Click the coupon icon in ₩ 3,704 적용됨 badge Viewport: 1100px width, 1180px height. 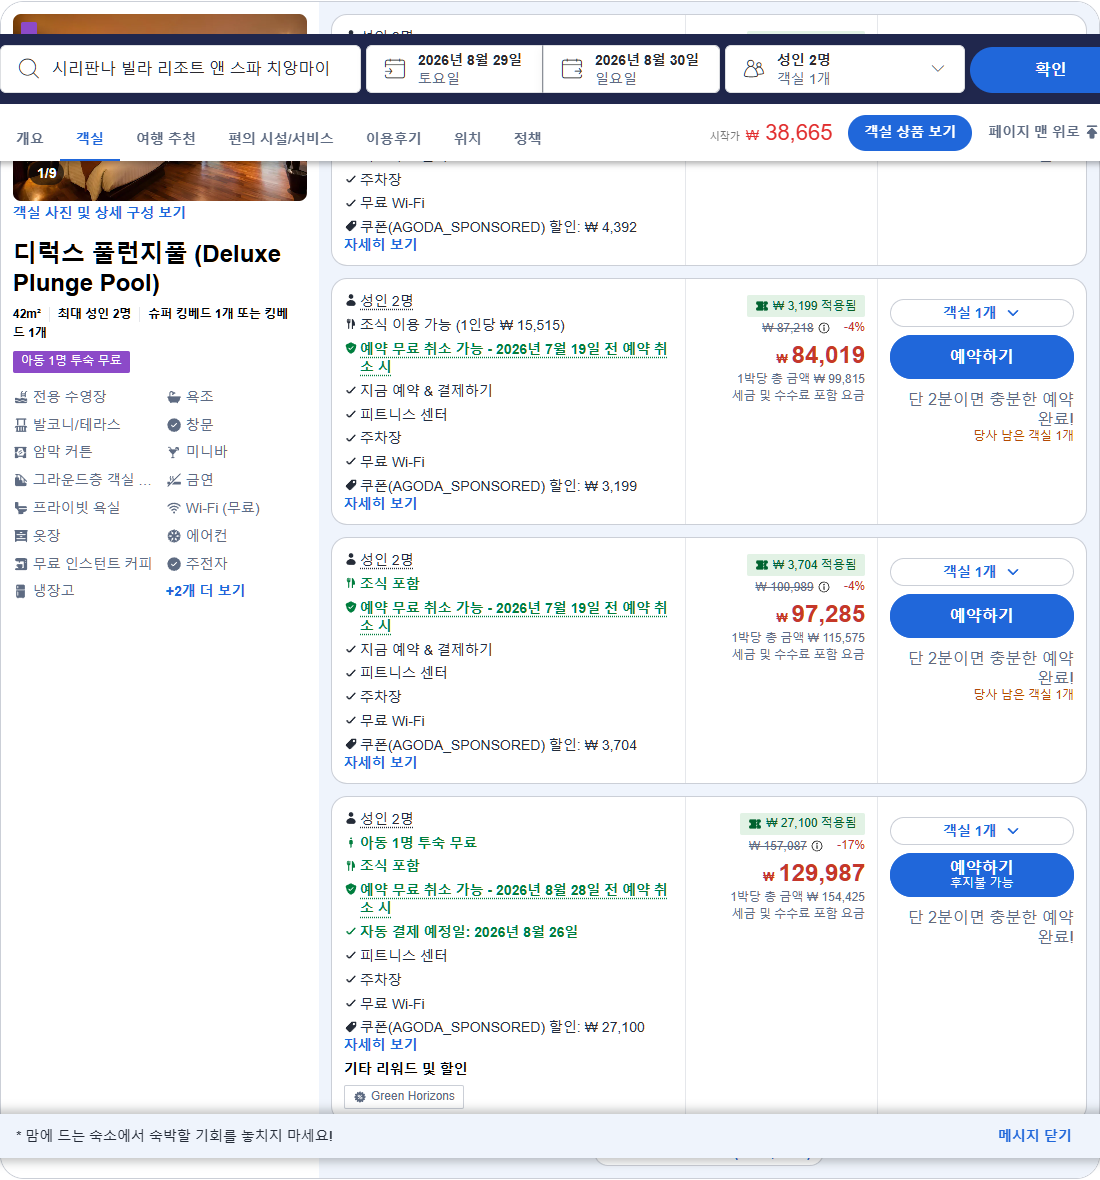click(761, 564)
